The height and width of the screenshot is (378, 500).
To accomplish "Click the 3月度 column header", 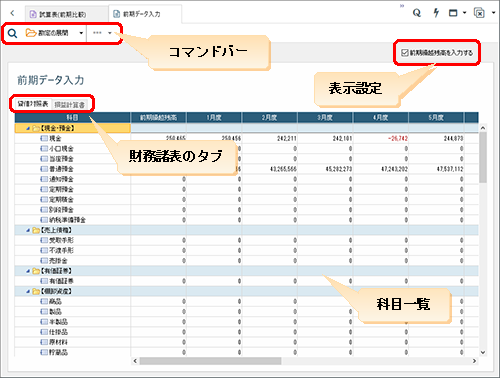I will [x=325, y=117].
